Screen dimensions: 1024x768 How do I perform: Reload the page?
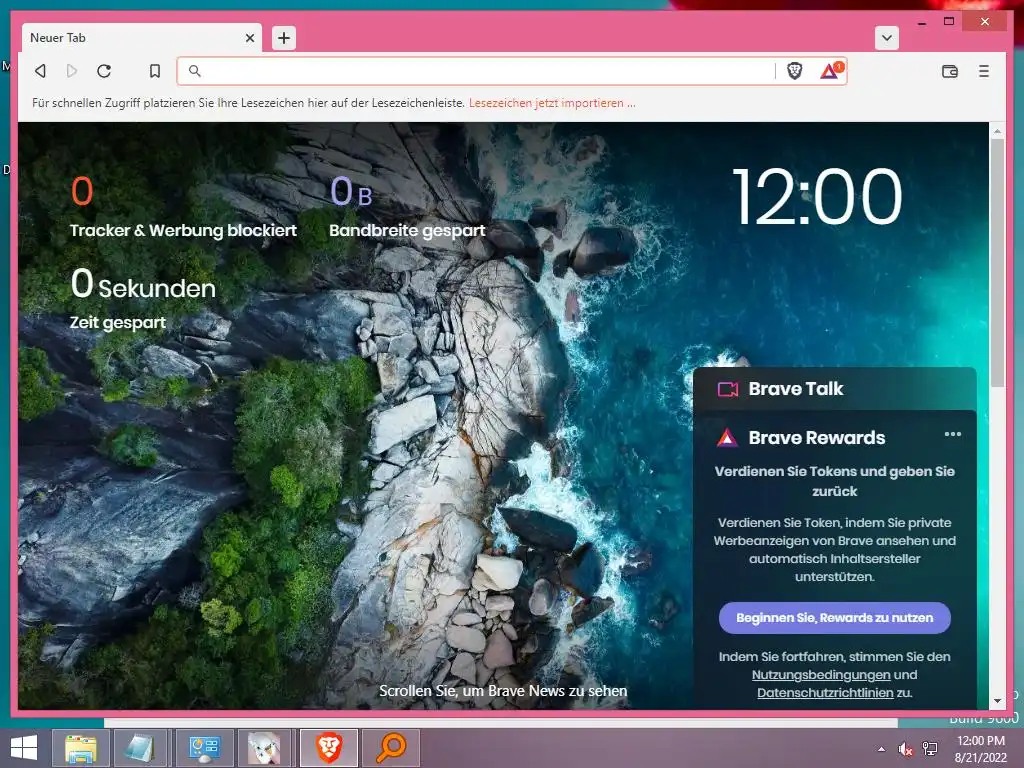(104, 71)
